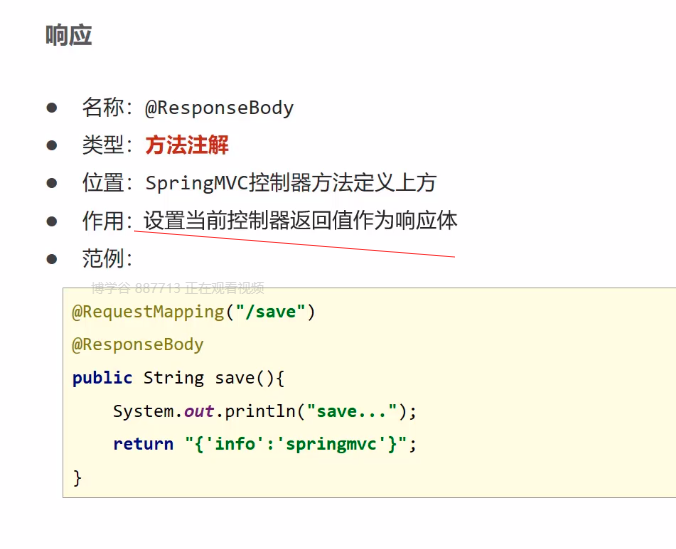Screen dimensions: 676x549
Task: Click the bullet dot before 作用
Action: [x=52, y=220]
